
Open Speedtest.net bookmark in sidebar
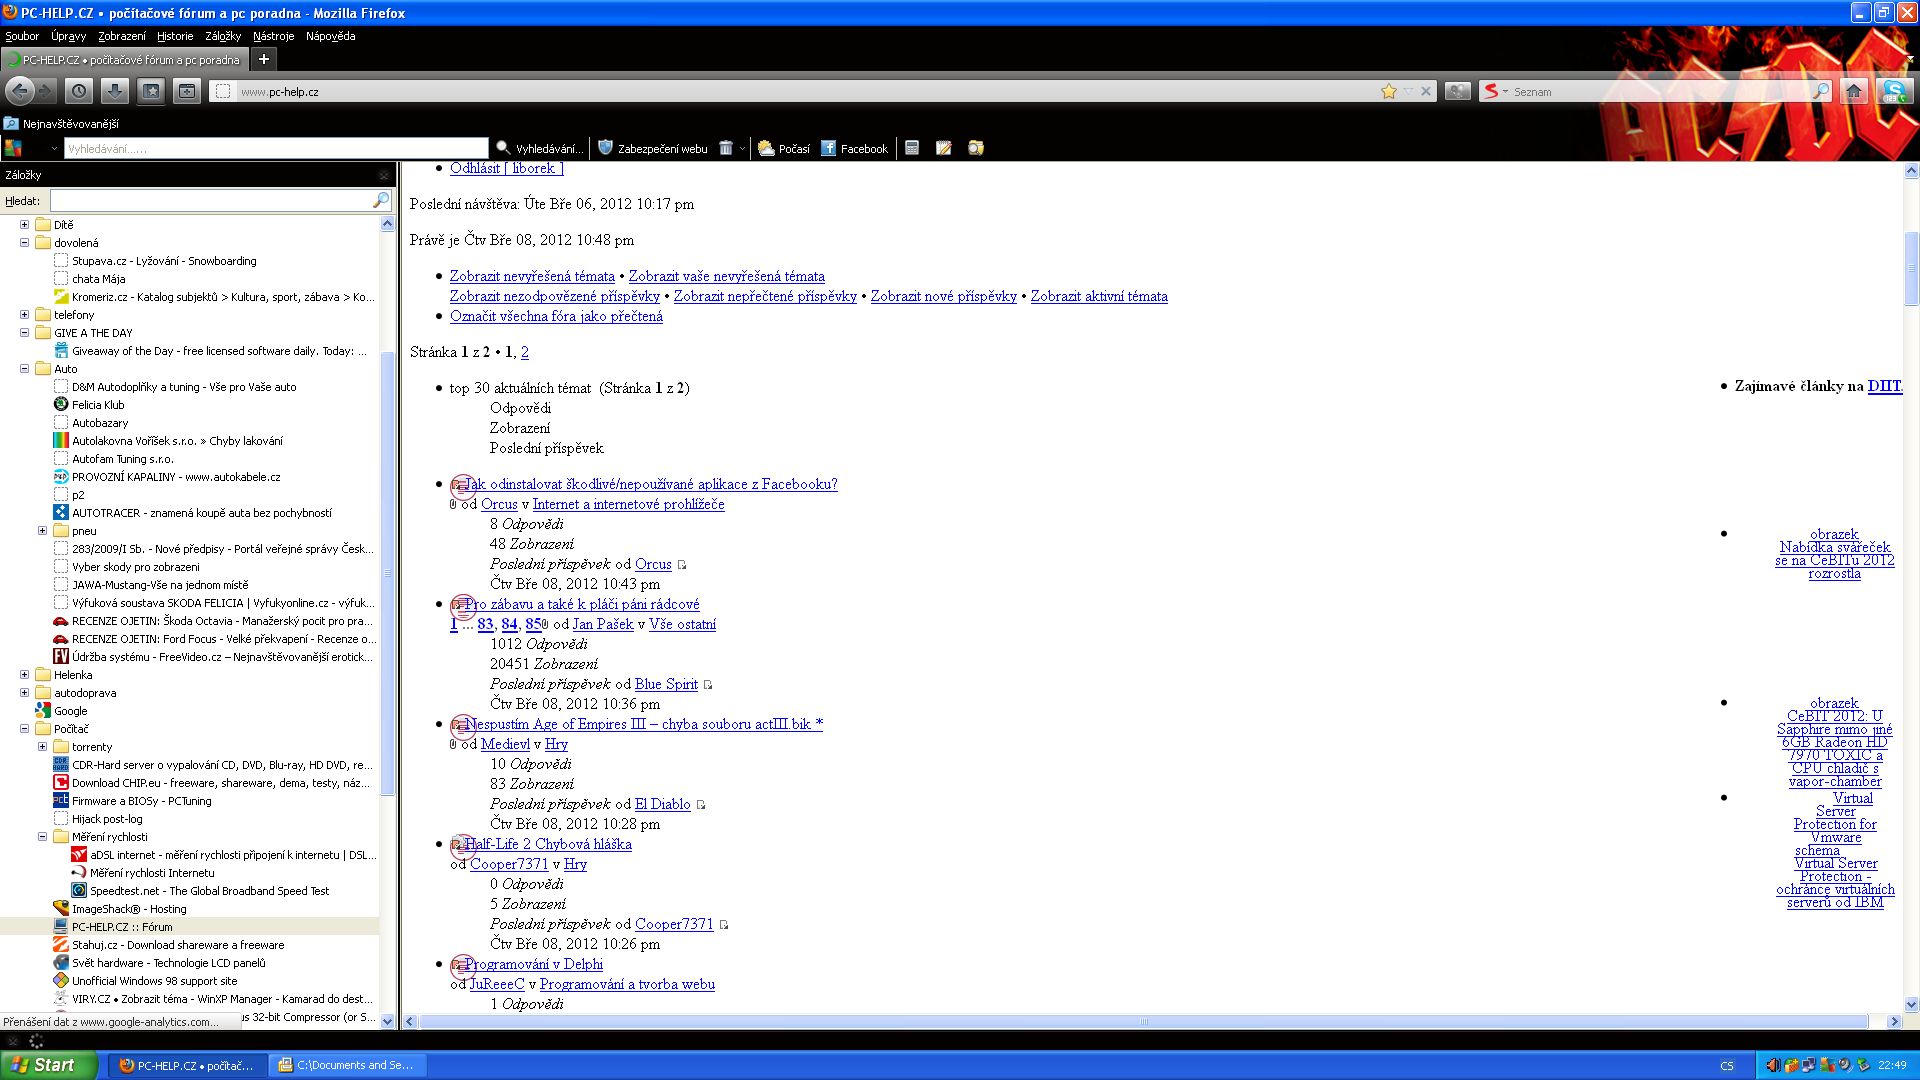point(209,891)
